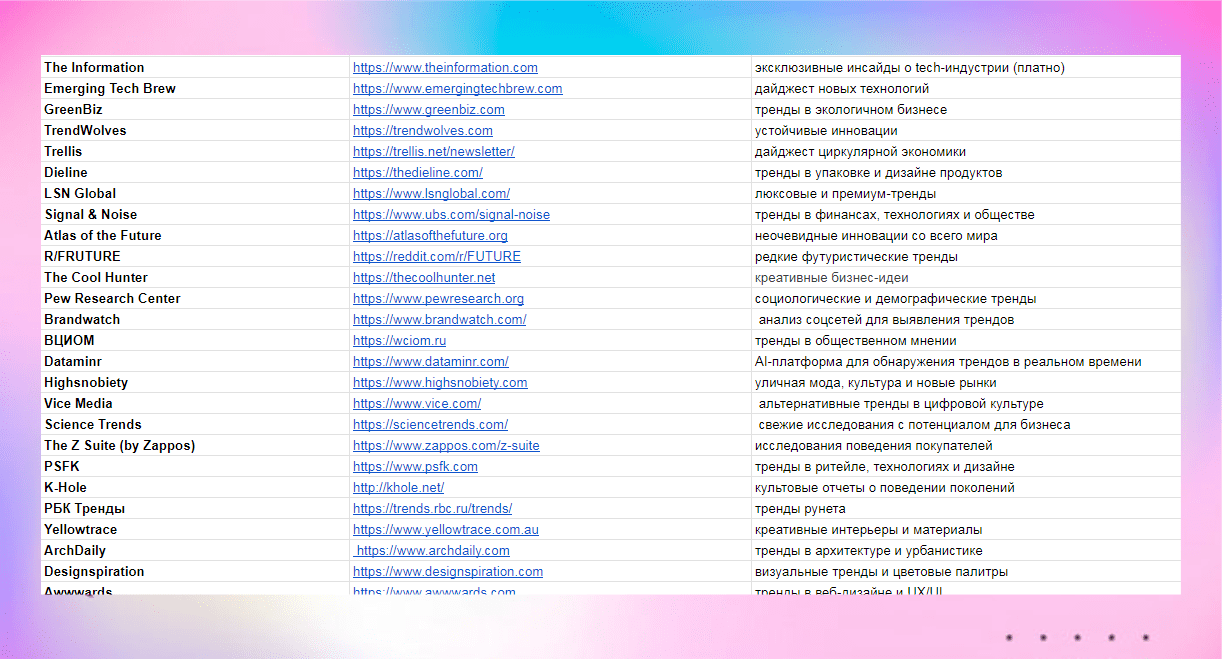Open the yellowtrace.com.au link
This screenshot has width=1222, height=659.
445,530
